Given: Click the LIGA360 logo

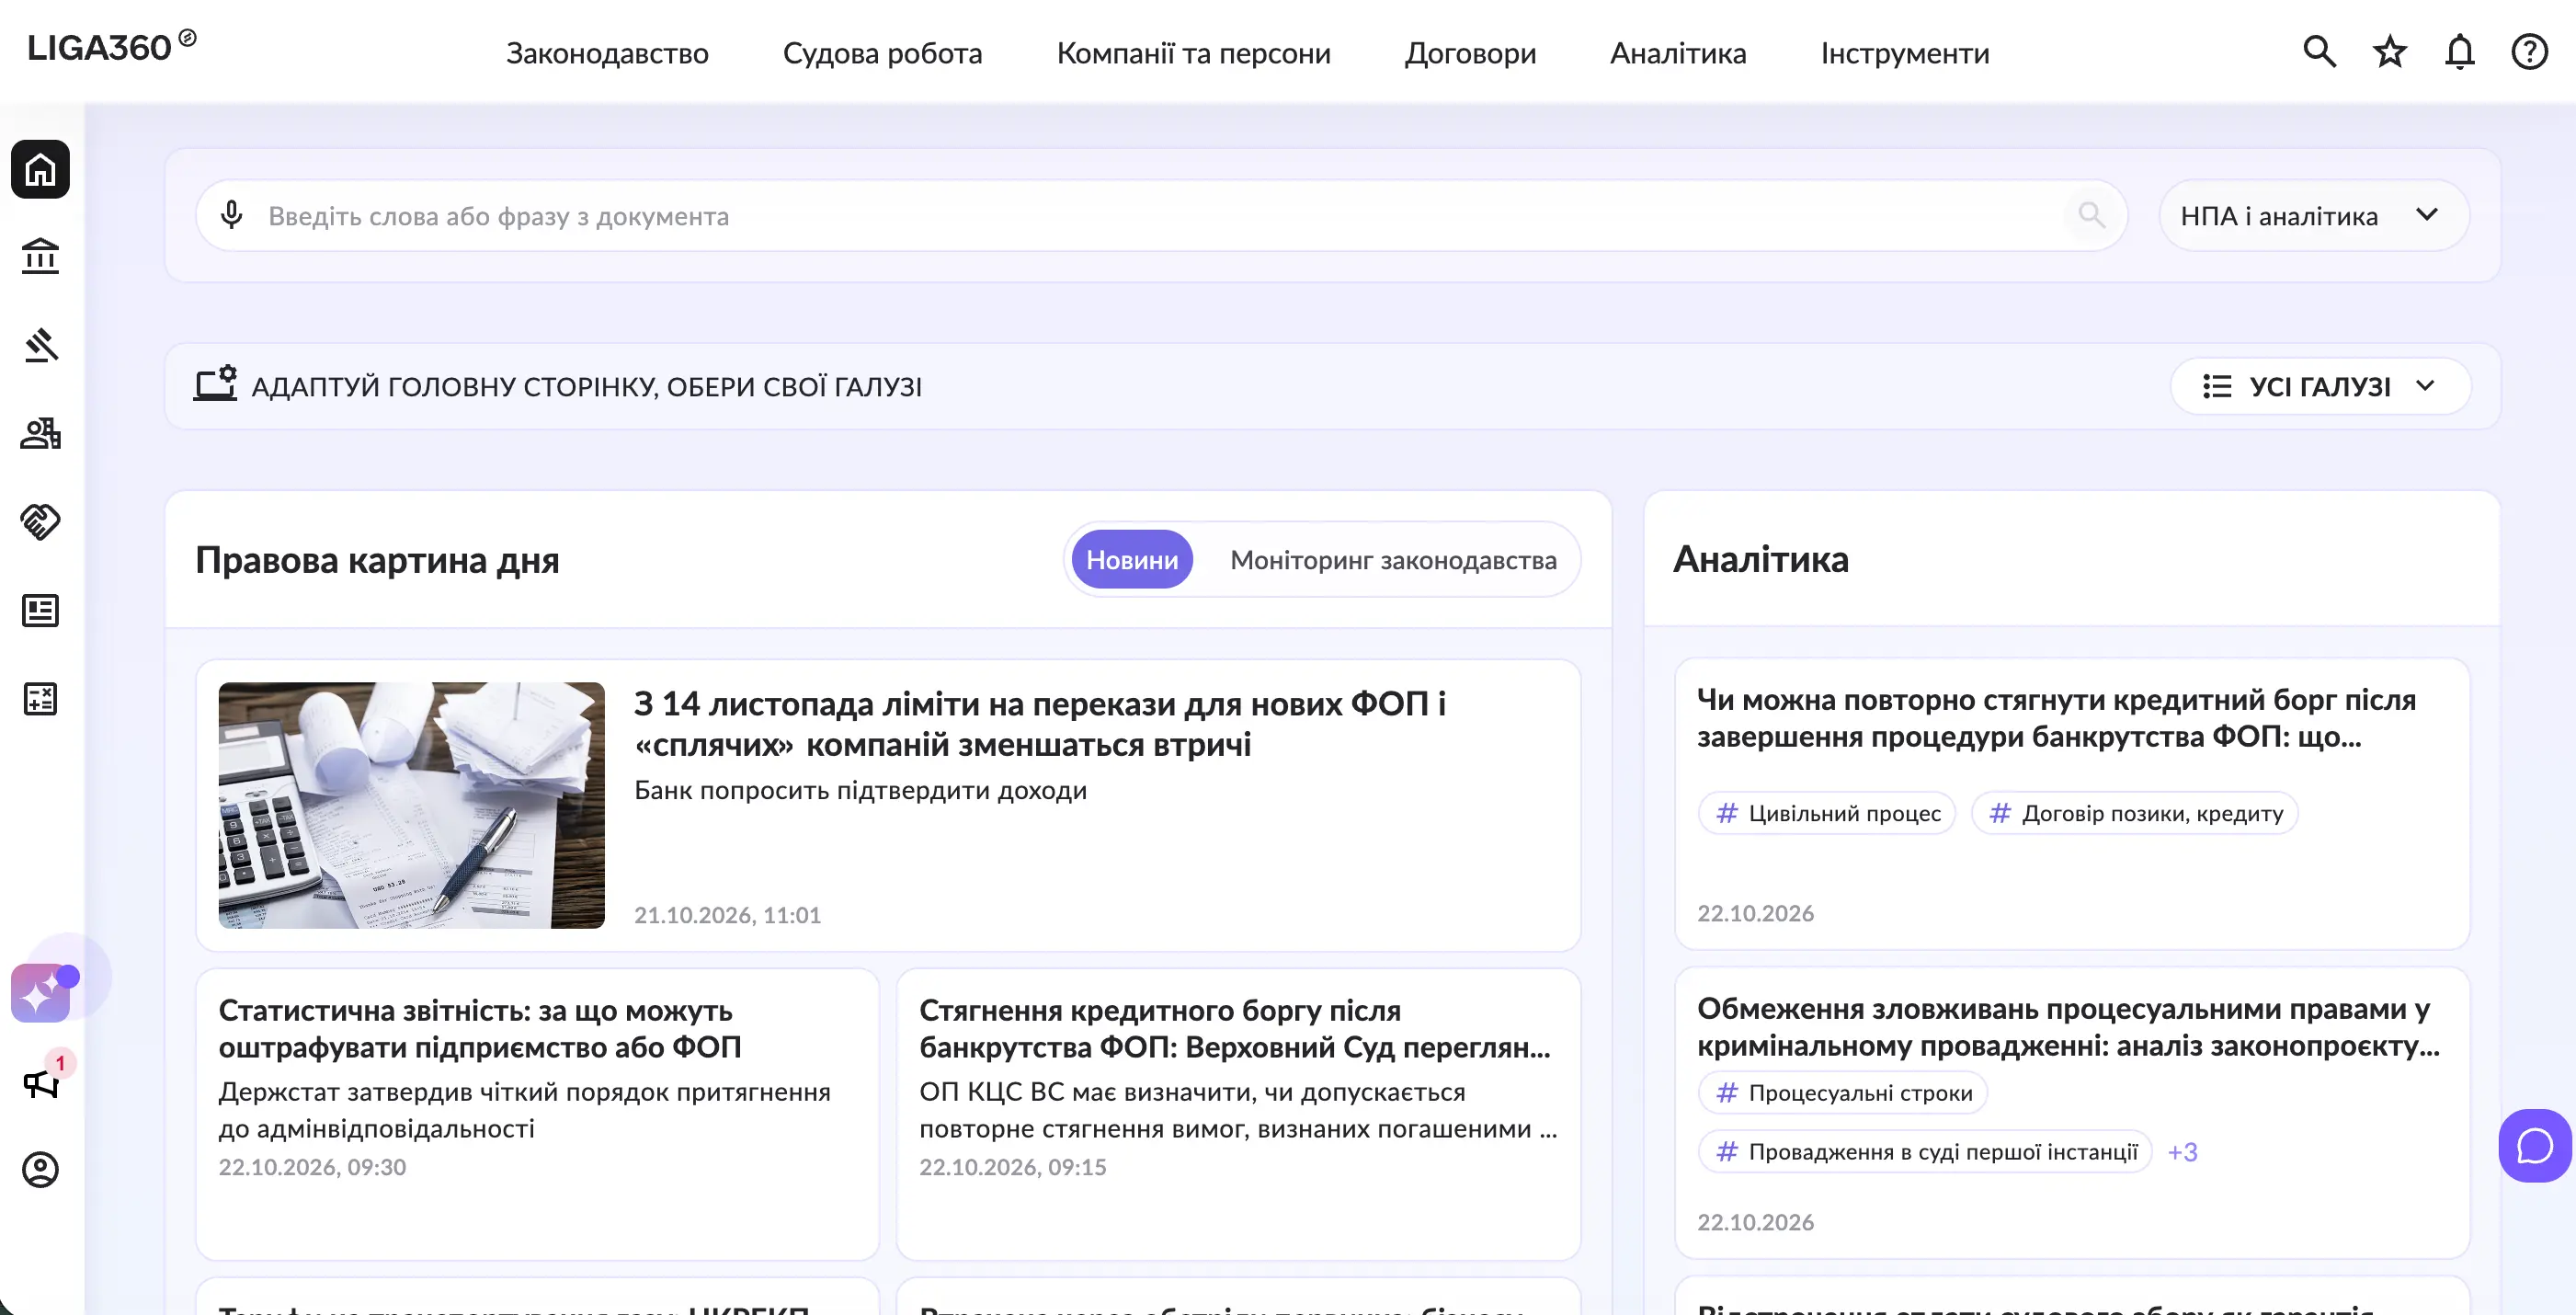Looking at the screenshot, I should click(112, 47).
